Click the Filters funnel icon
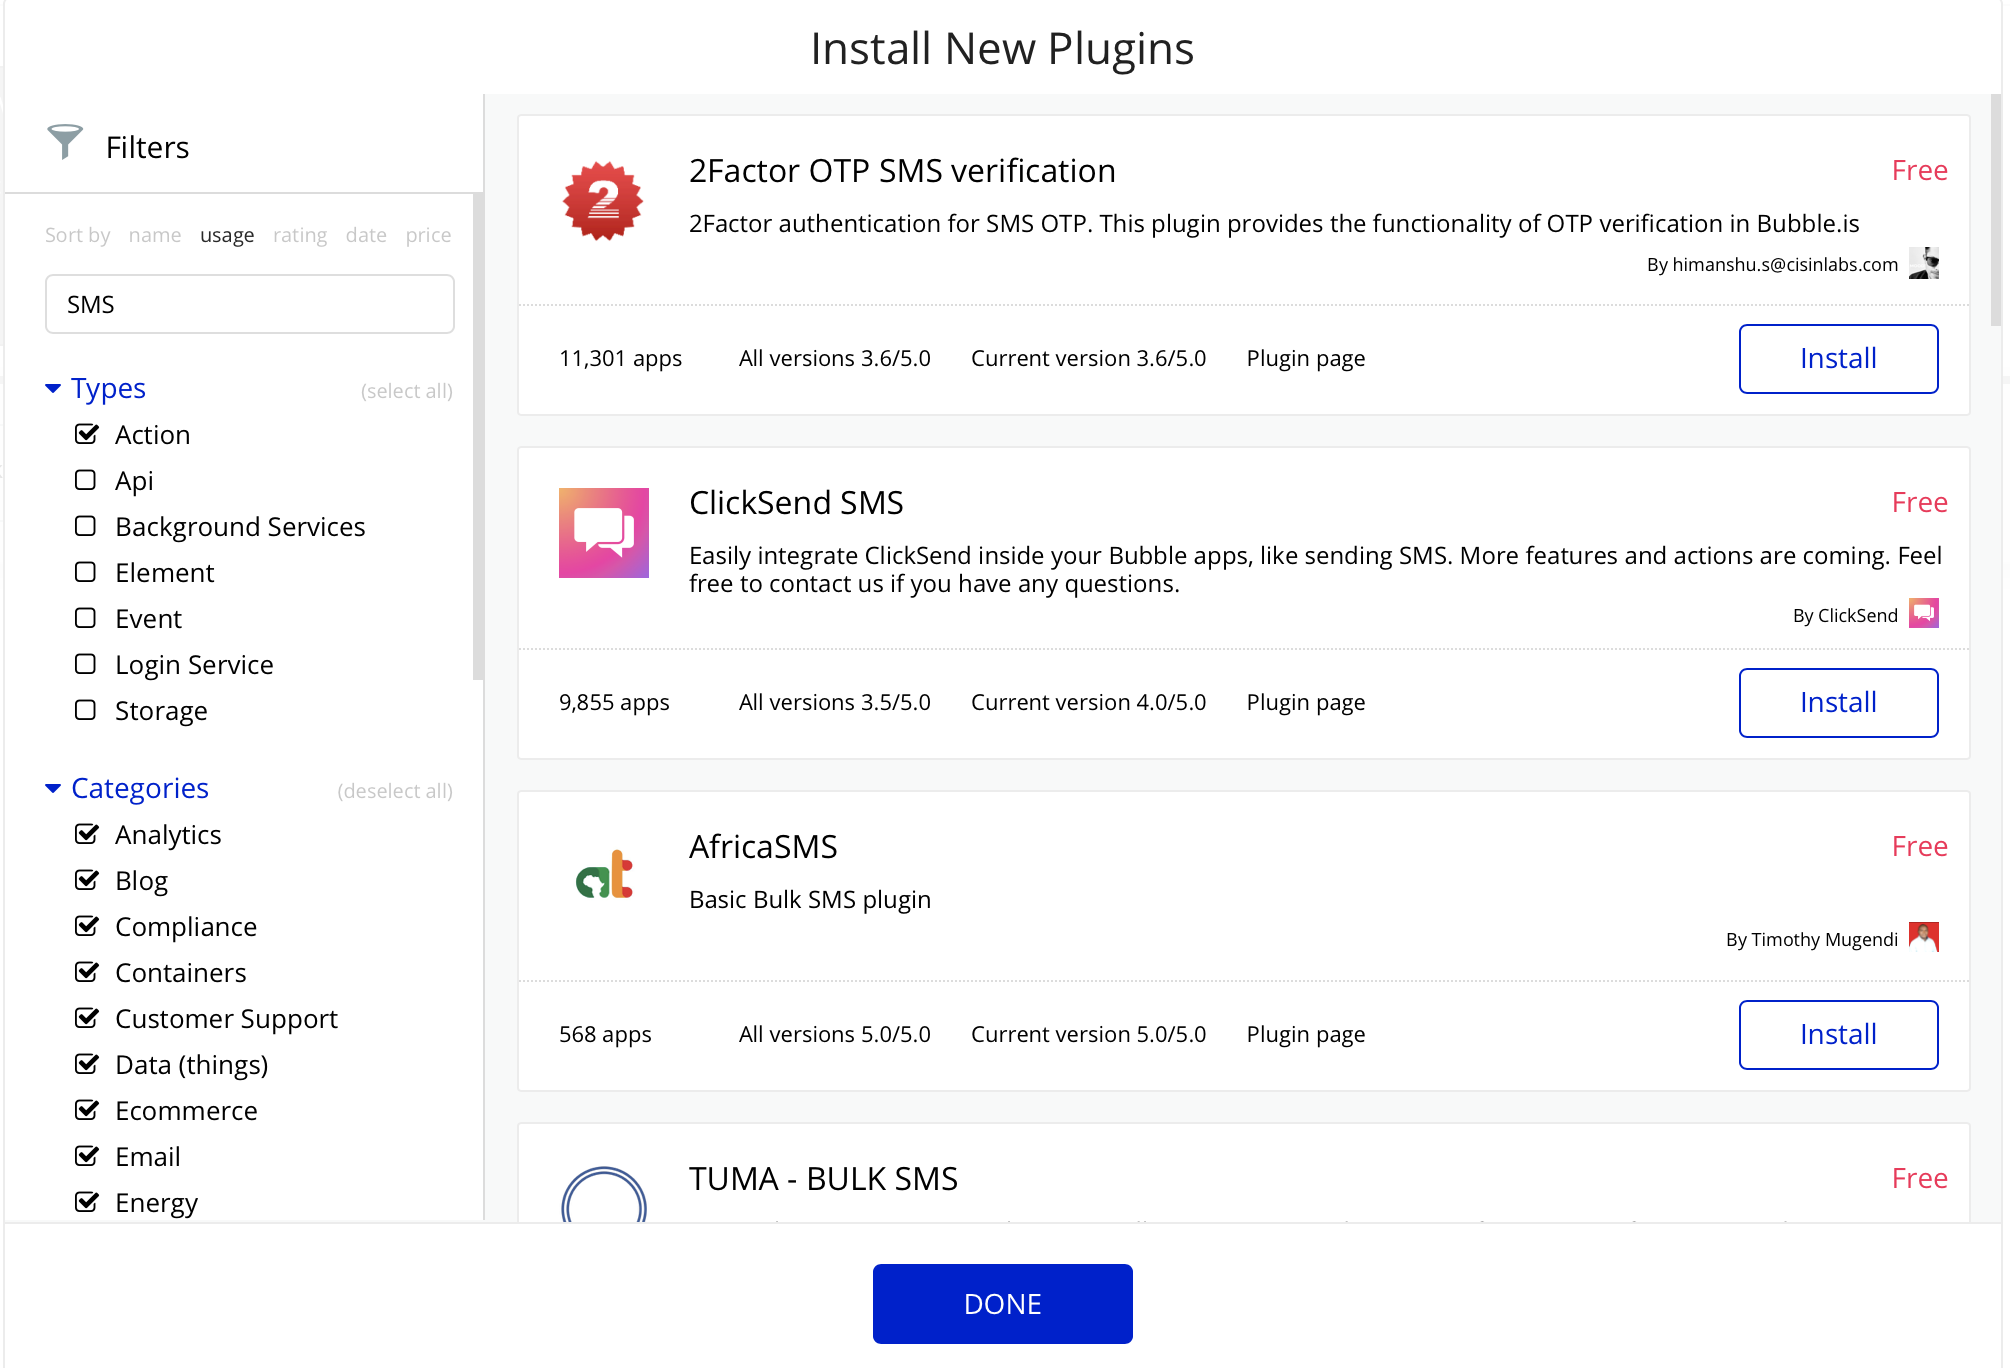This screenshot has height=1368, width=2010. [x=65, y=142]
